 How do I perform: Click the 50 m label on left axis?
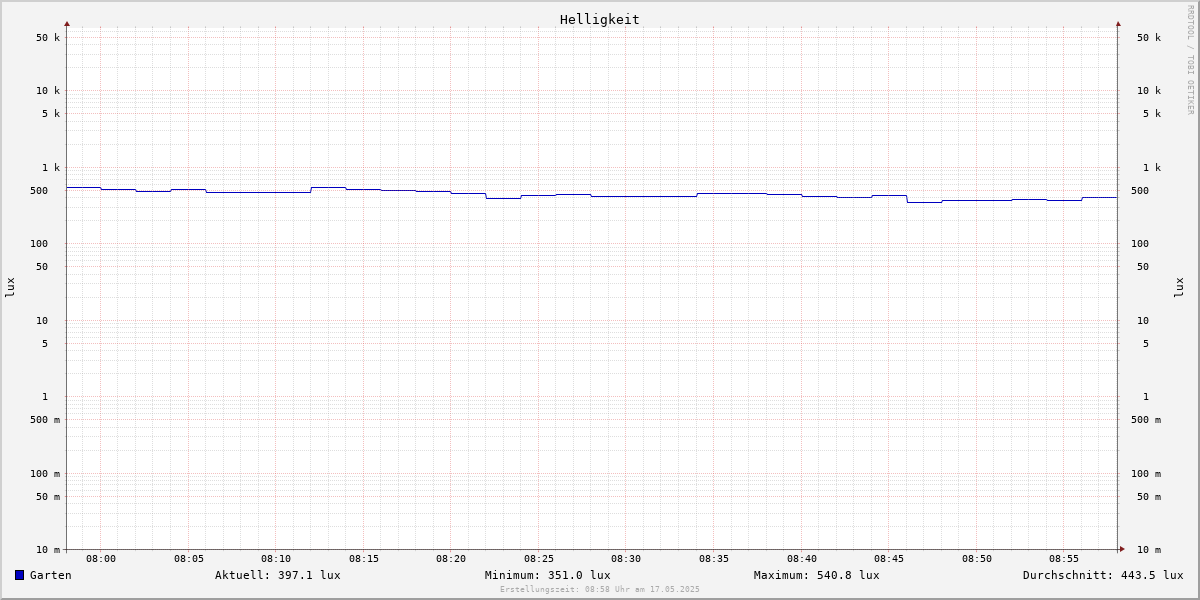tap(48, 497)
